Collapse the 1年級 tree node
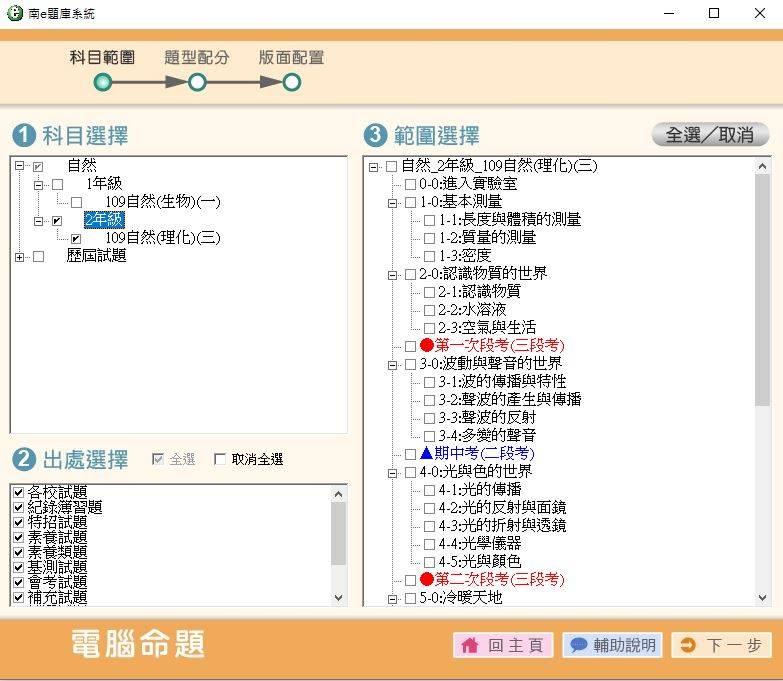The height and width of the screenshot is (681, 783). point(38,185)
